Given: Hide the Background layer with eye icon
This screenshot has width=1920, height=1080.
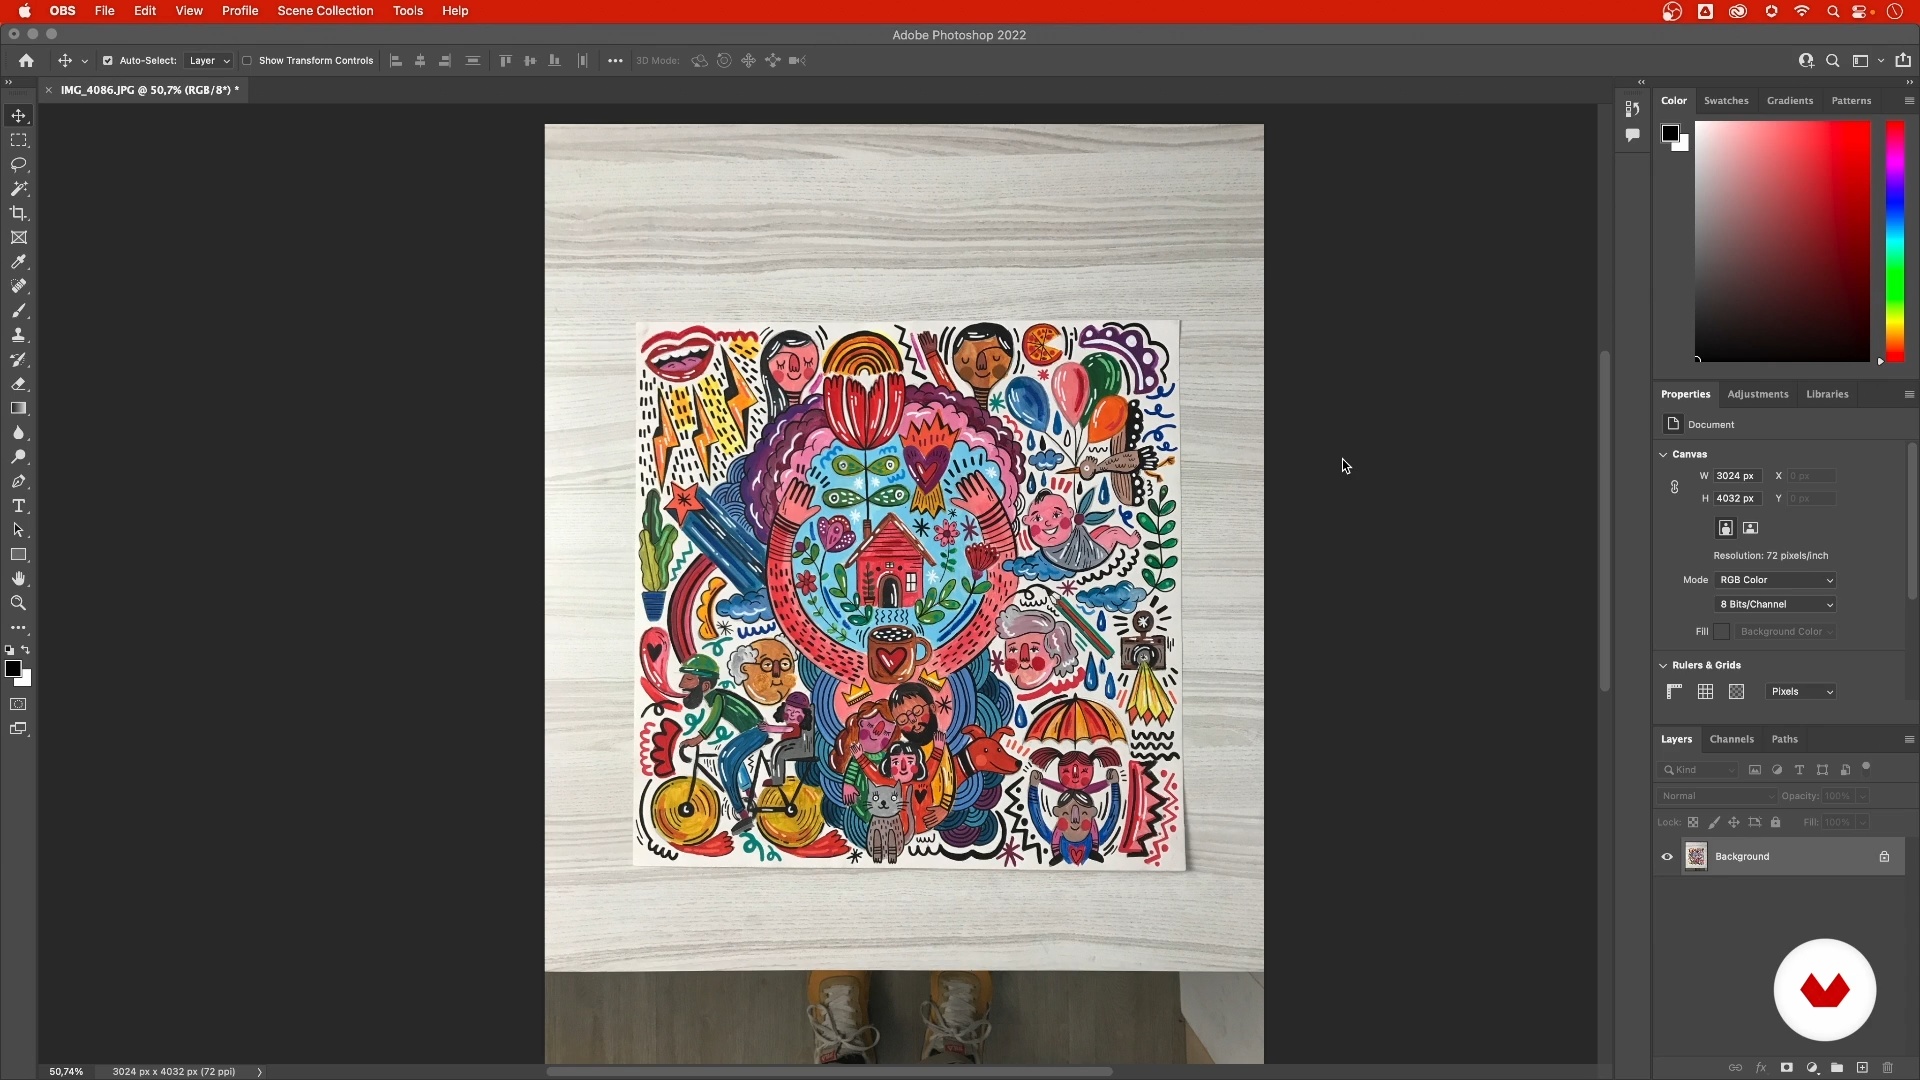Looking at the screenshot, I should (x=1667, y=857).
